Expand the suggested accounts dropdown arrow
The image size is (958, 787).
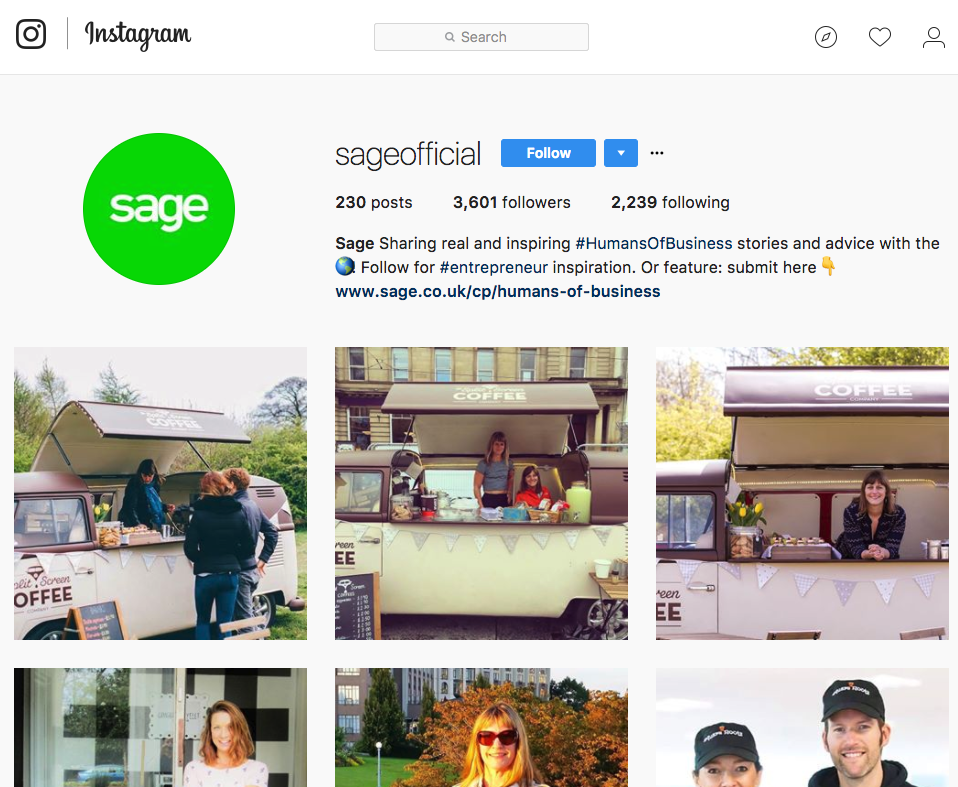(621, 153)
